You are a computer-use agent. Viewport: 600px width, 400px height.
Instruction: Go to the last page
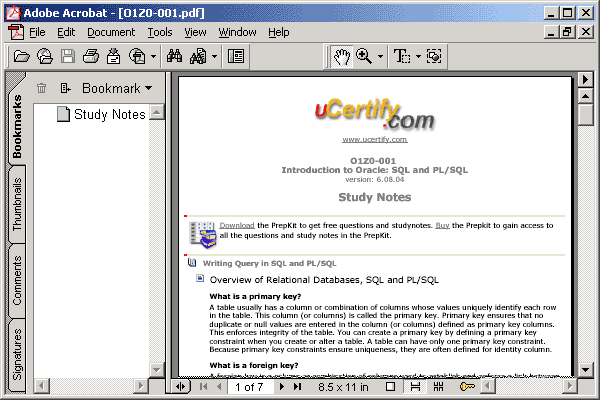(298, 387)
